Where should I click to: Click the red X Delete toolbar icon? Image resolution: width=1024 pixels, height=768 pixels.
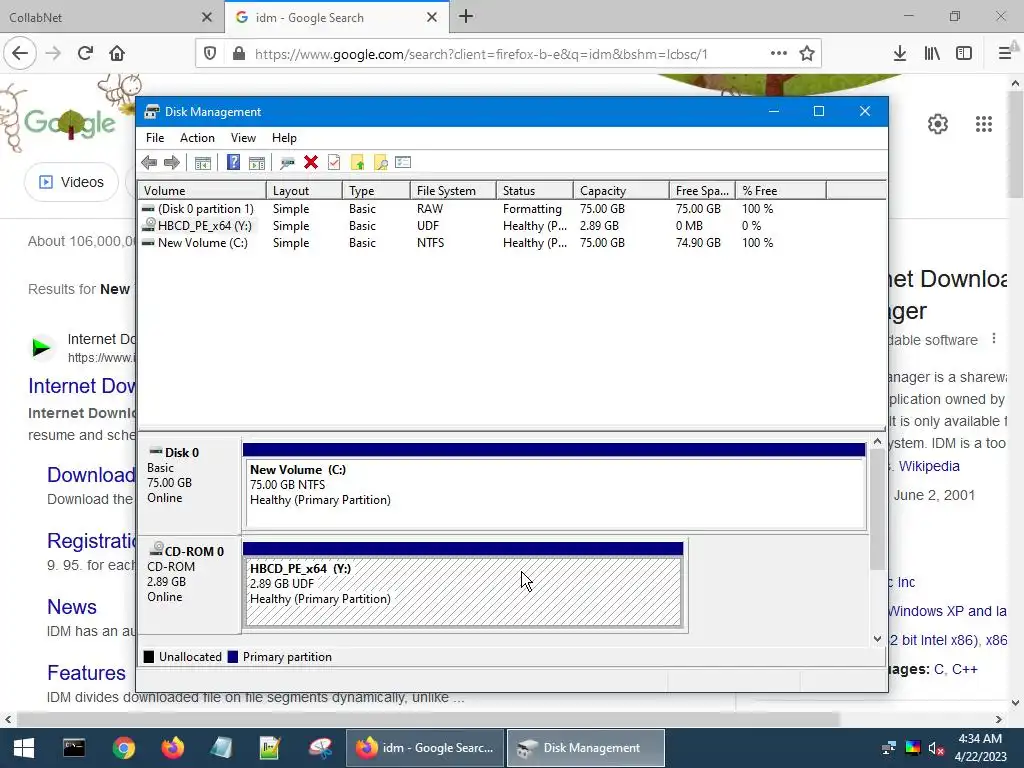(x=311, y=162)
